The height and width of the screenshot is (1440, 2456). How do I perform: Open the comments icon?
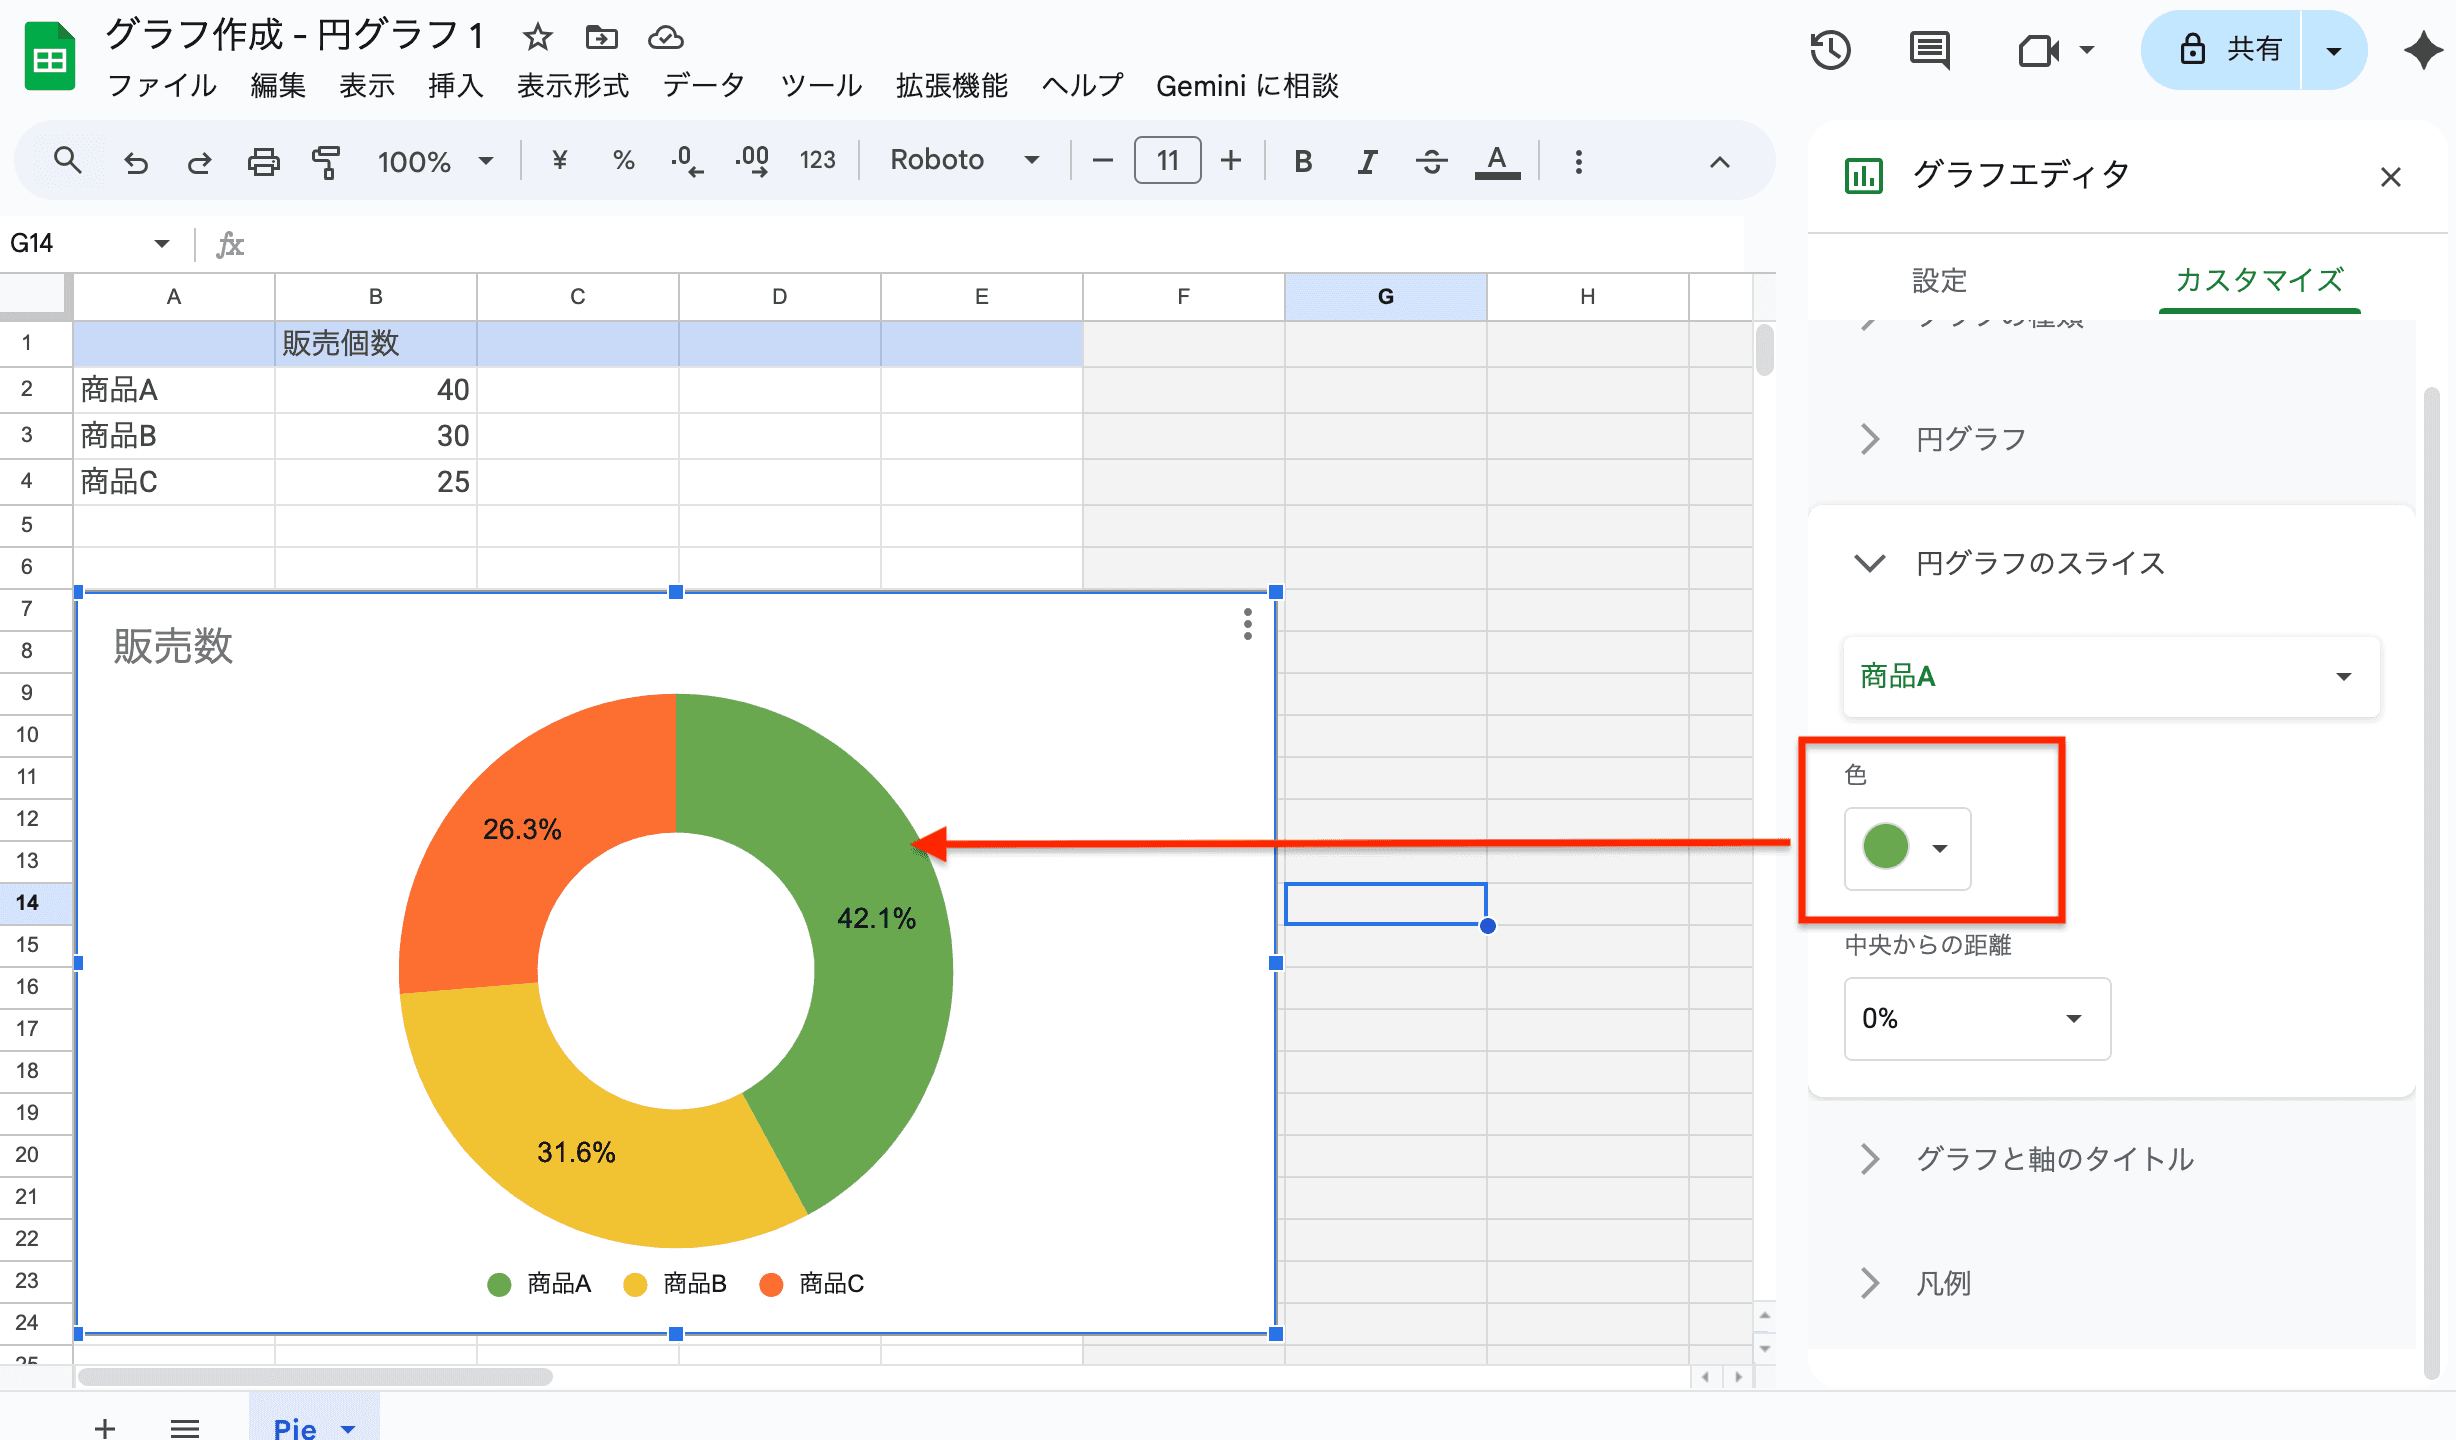[1929, 50]
